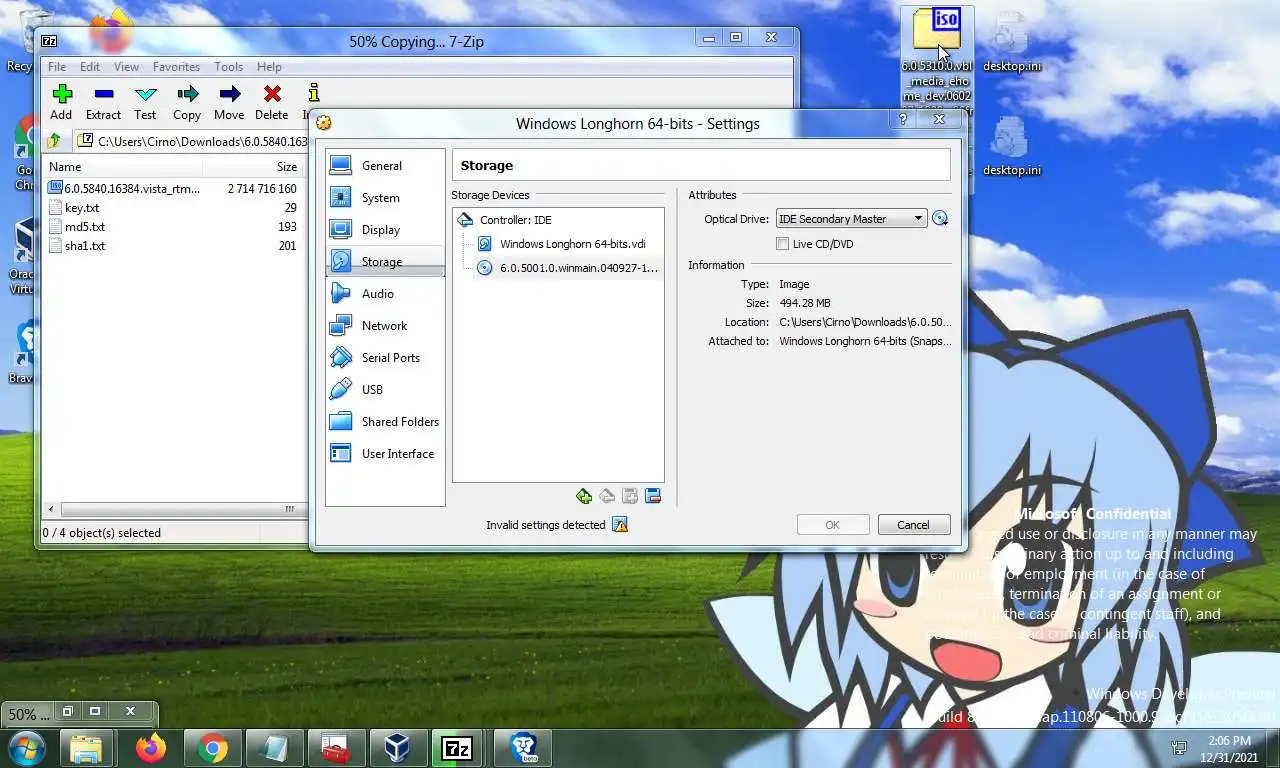Click the Copy icon in 7-Zip toolbar
This screenshot has width=1280, height=768.
tap(187, 94)
